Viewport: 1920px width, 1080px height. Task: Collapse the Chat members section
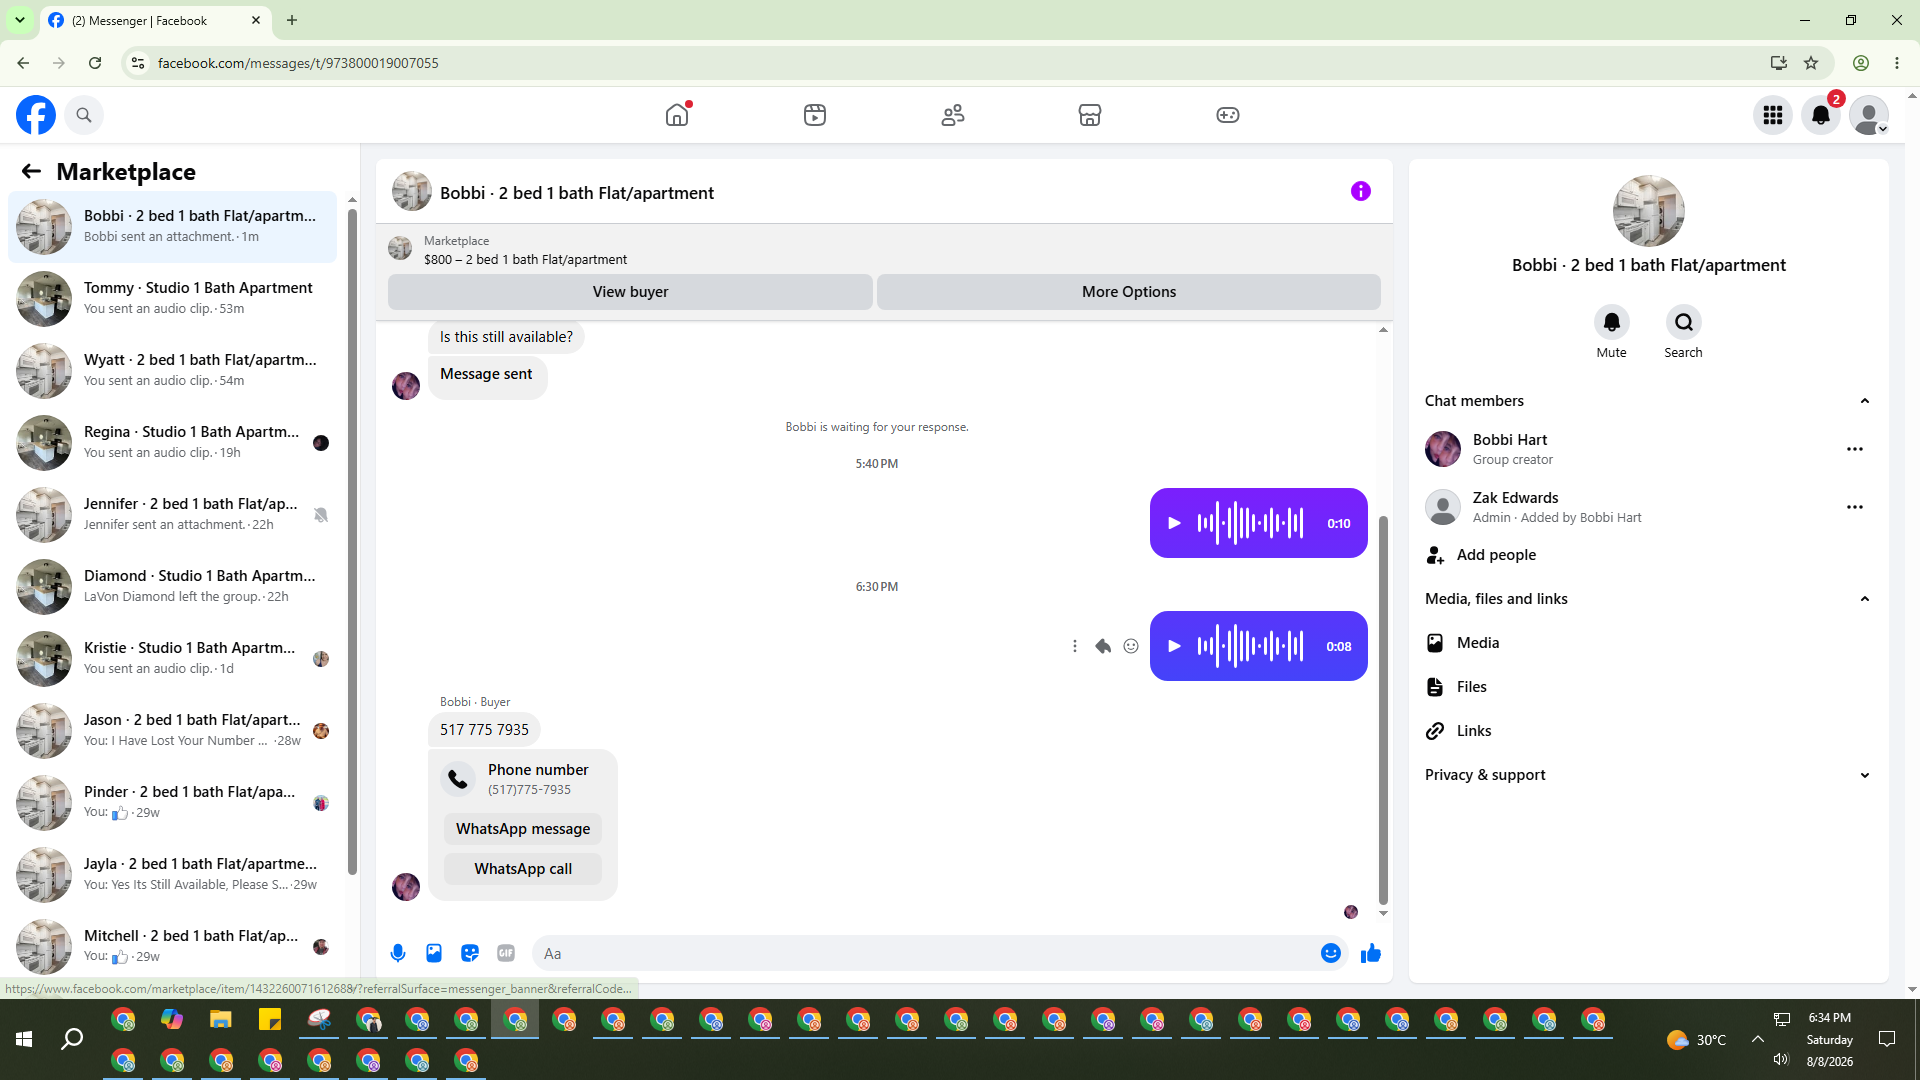coord(1865,401)
